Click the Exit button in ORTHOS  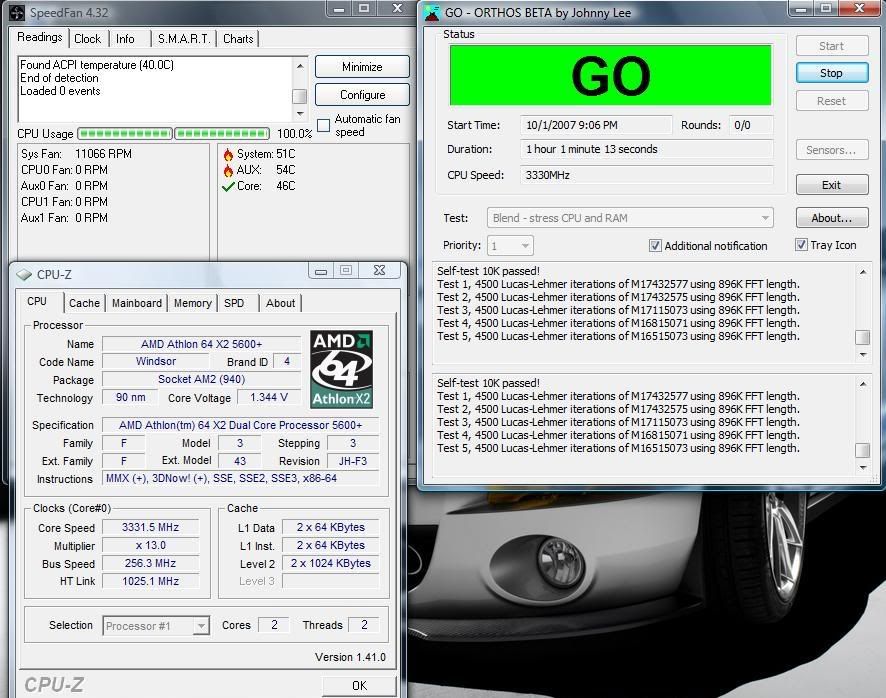click(x=832, y=185)
